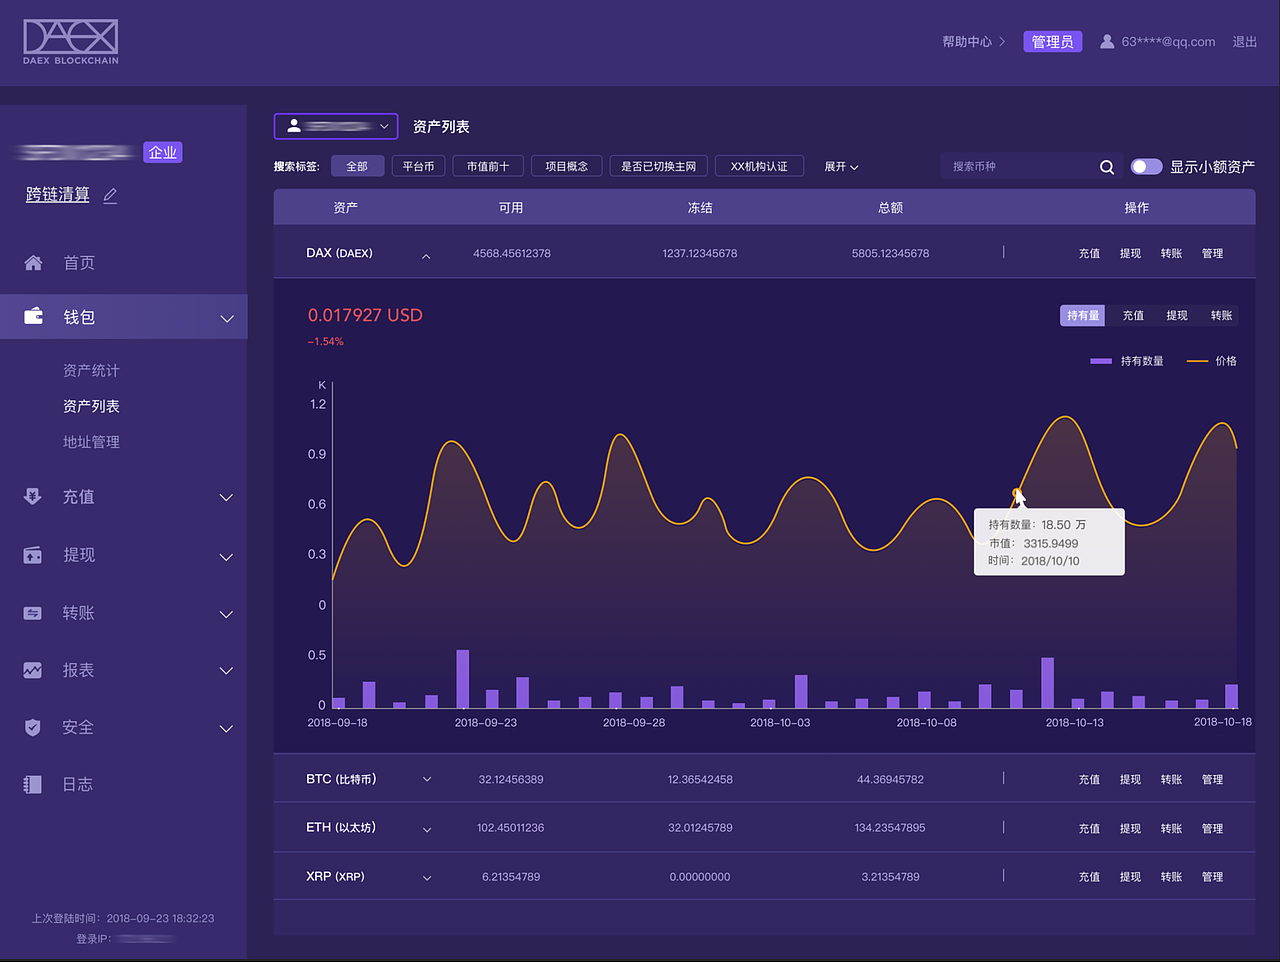Click the DAEX Blockchain logo
1280x962 pixels.
[x=71, y=42]
